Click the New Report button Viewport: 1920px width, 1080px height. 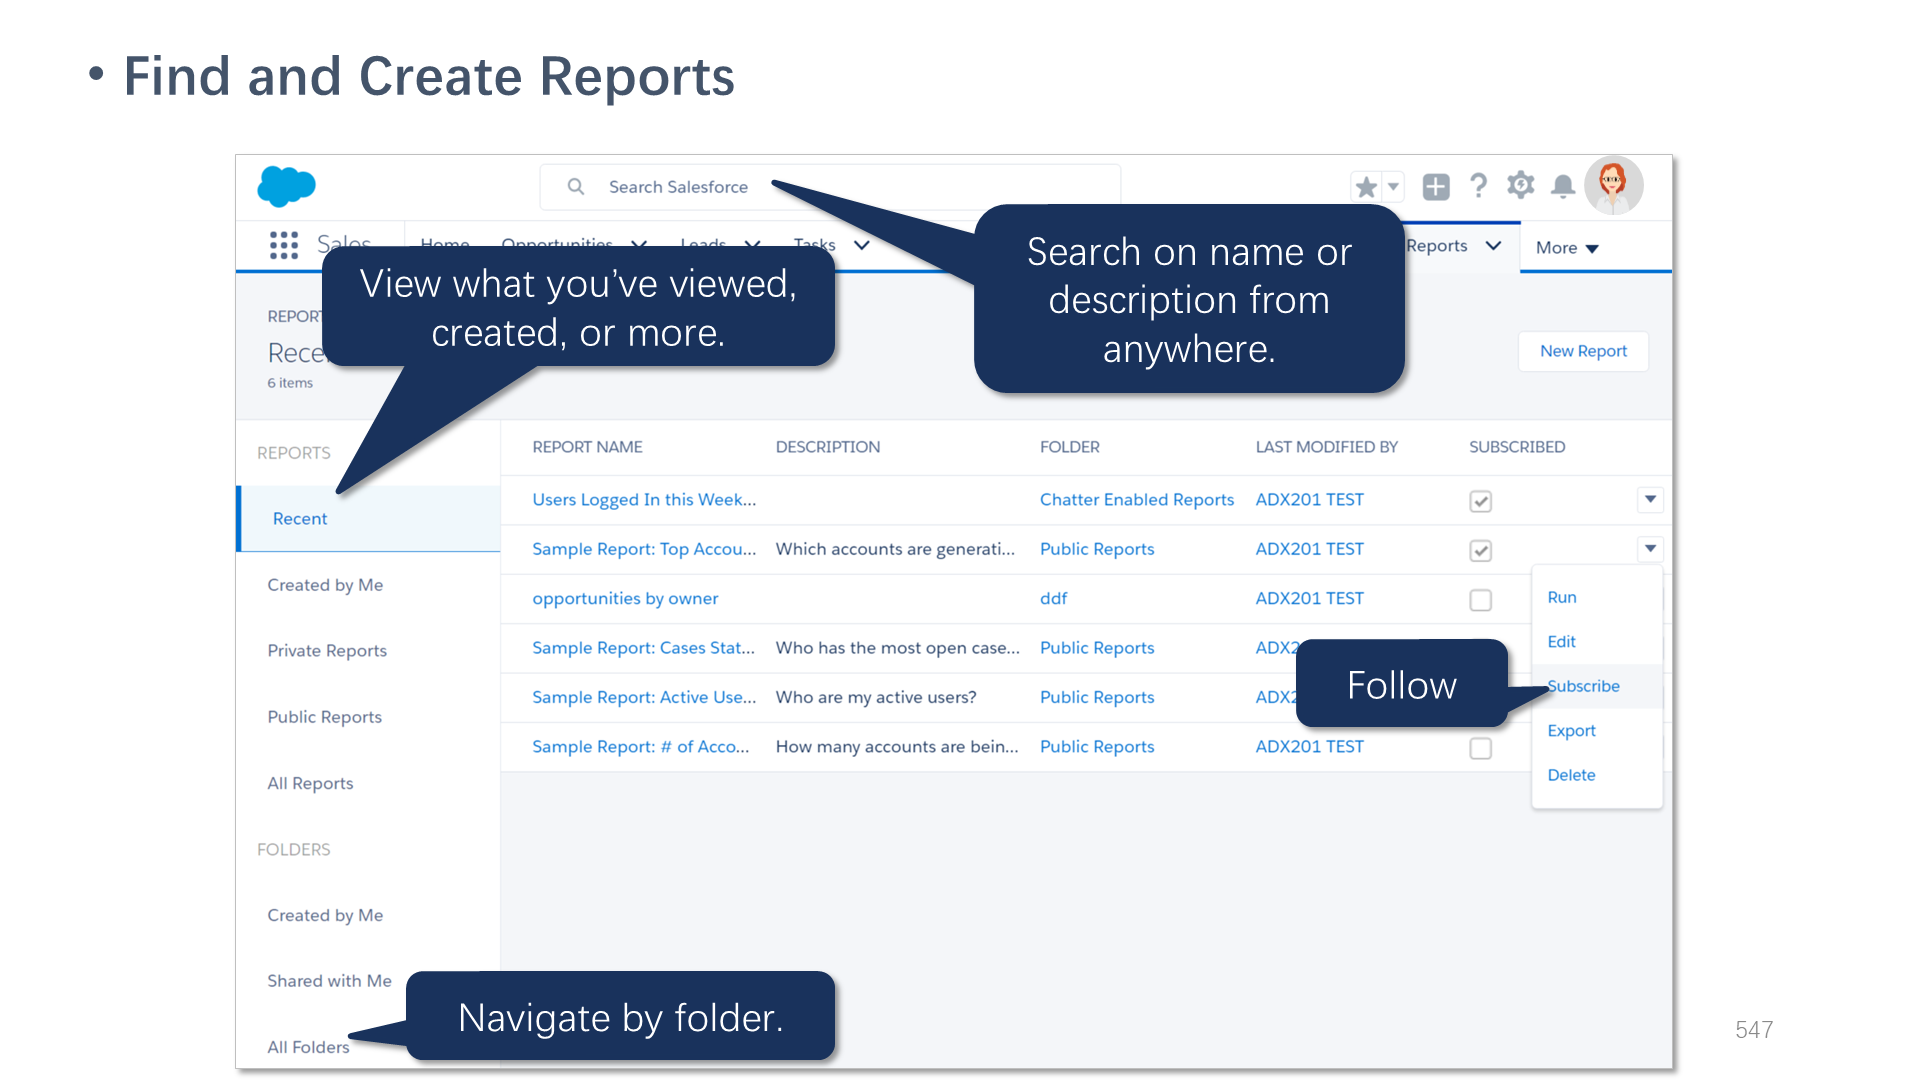pos(1583,351)
